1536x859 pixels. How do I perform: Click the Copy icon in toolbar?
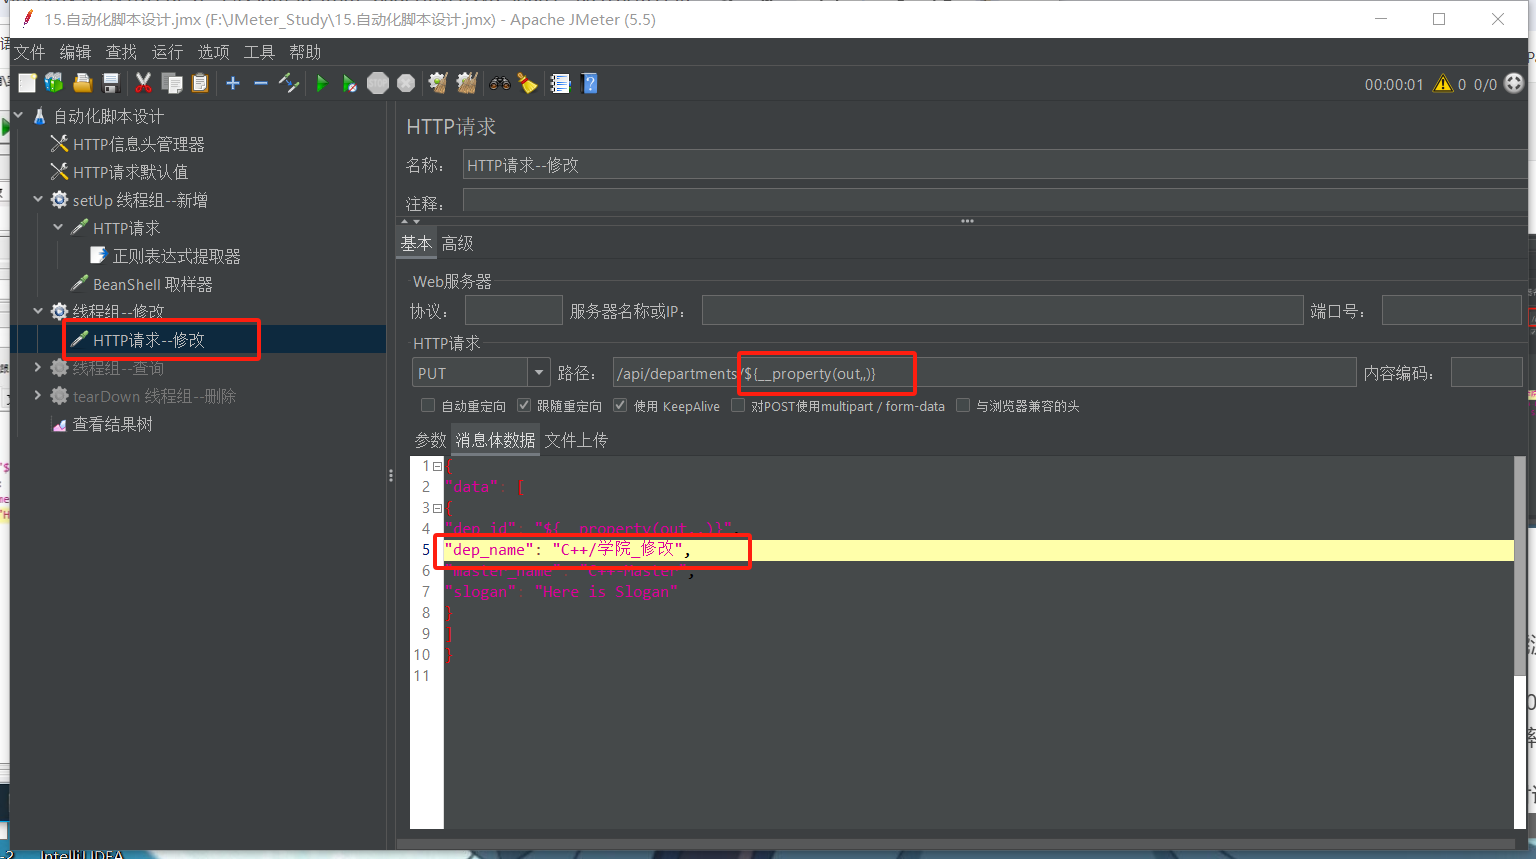coord(172,83)
